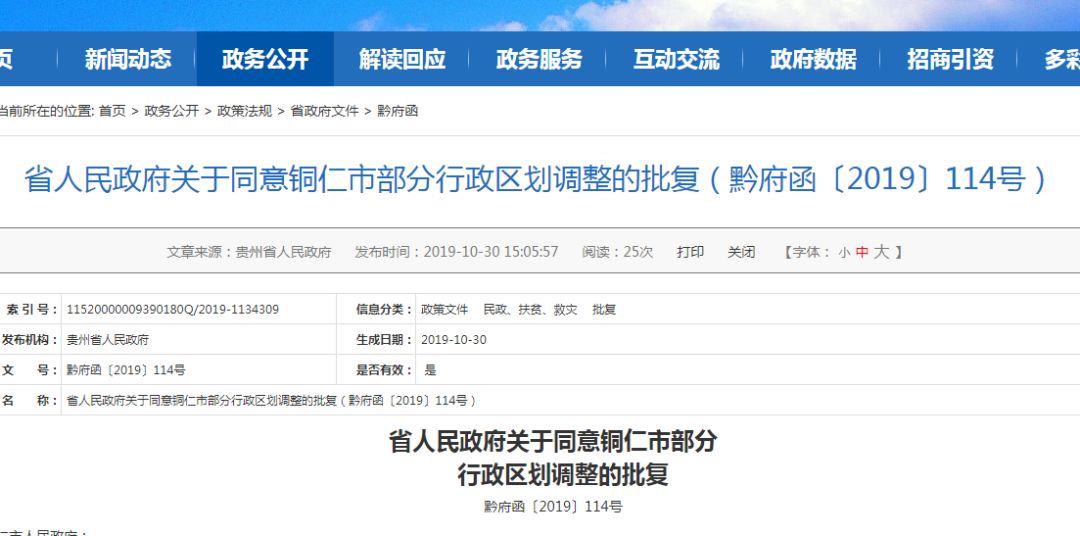The image size is (1080, 536).
Task: Switch to the 互动交流 navigation tab
Action: [676, 60]
